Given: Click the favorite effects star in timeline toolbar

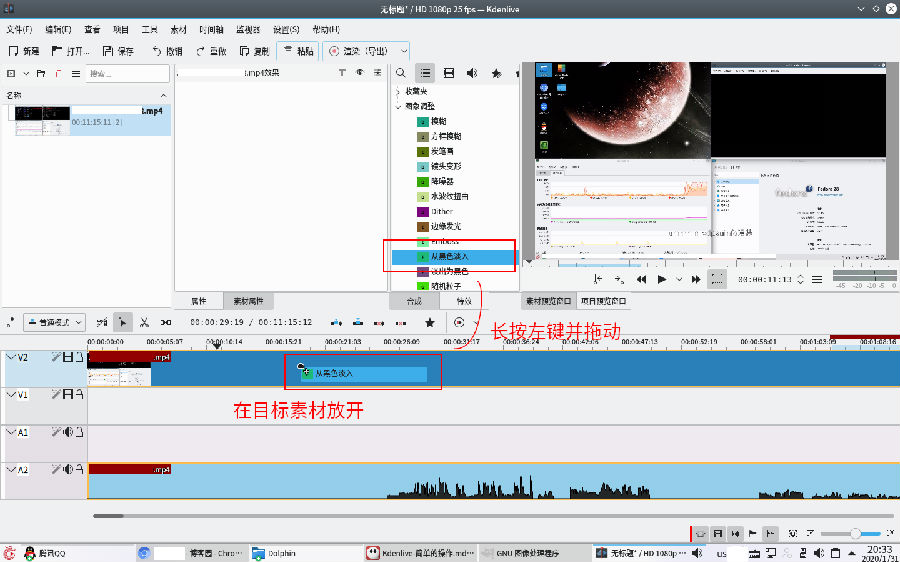Looking at the screenshot, I should tap(430, 322).
